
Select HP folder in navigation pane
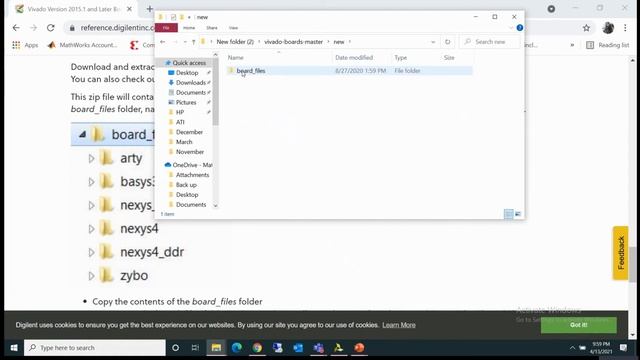pyautogui.click(x=180, y=112)
